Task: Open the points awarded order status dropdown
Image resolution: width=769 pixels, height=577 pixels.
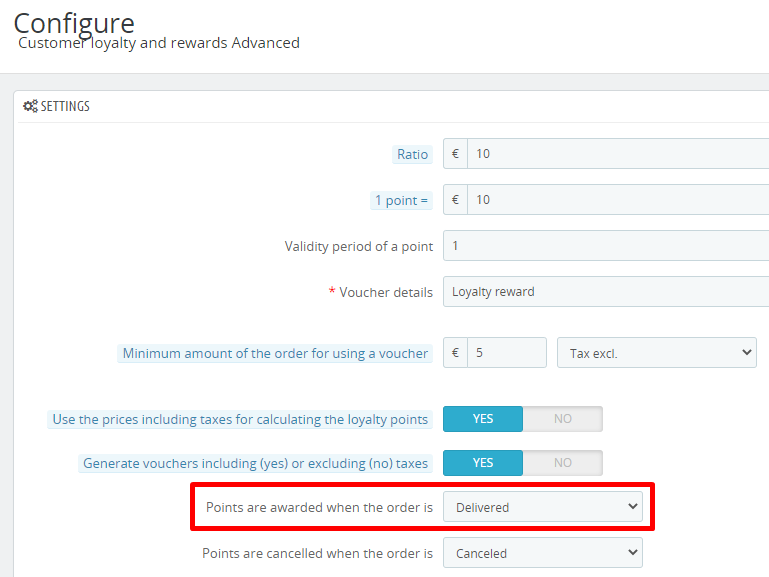Action: 542,507
